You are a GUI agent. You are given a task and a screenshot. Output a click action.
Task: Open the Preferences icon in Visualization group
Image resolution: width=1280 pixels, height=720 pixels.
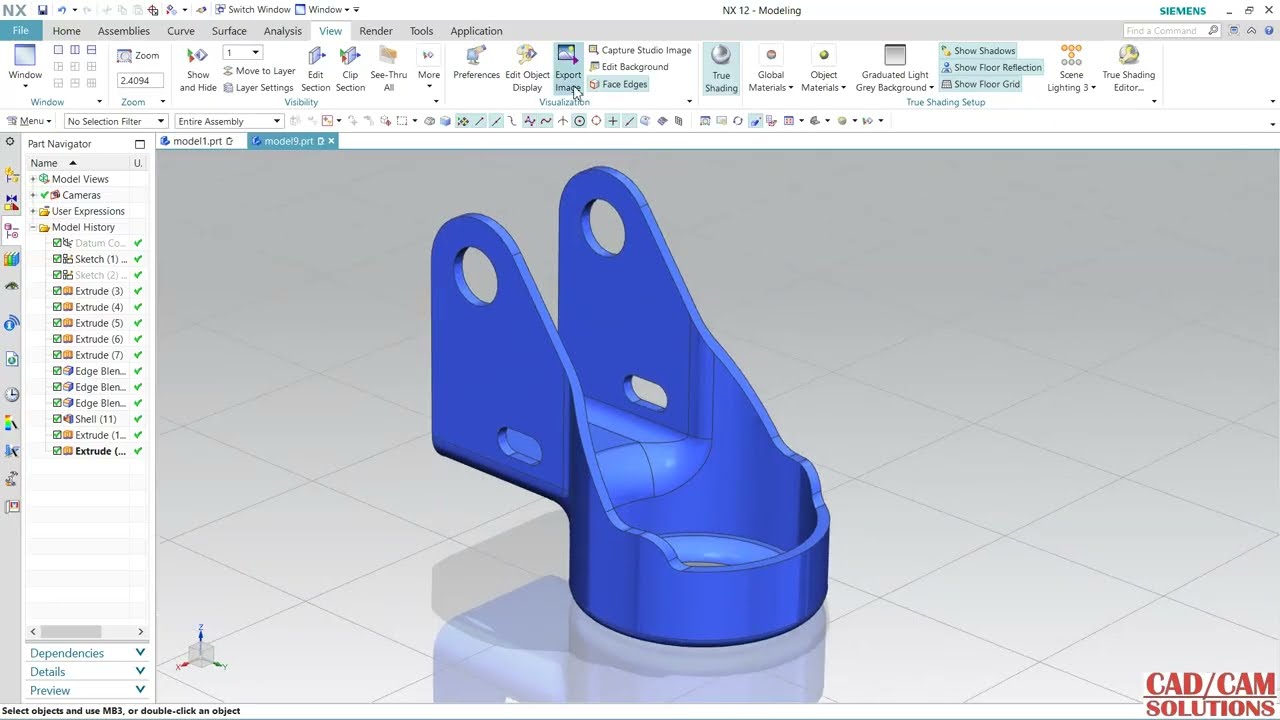click(x=476, y=56)
